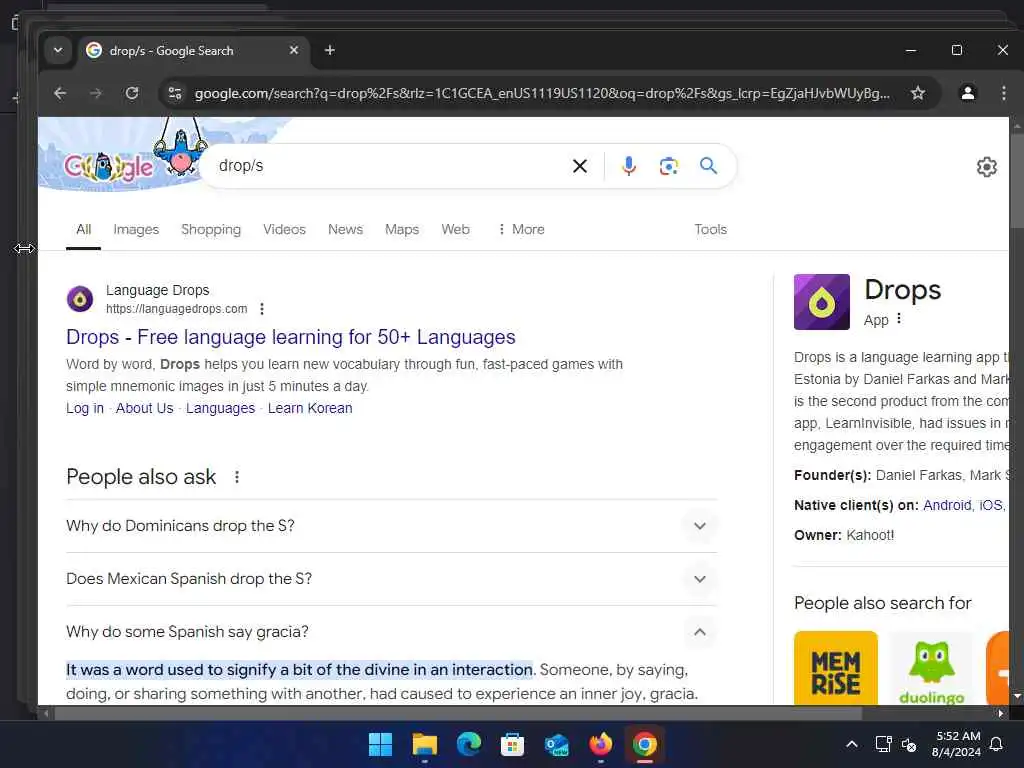
Task: Open Microsoft Store from the taskbar
Action: (x=513, y=744)
